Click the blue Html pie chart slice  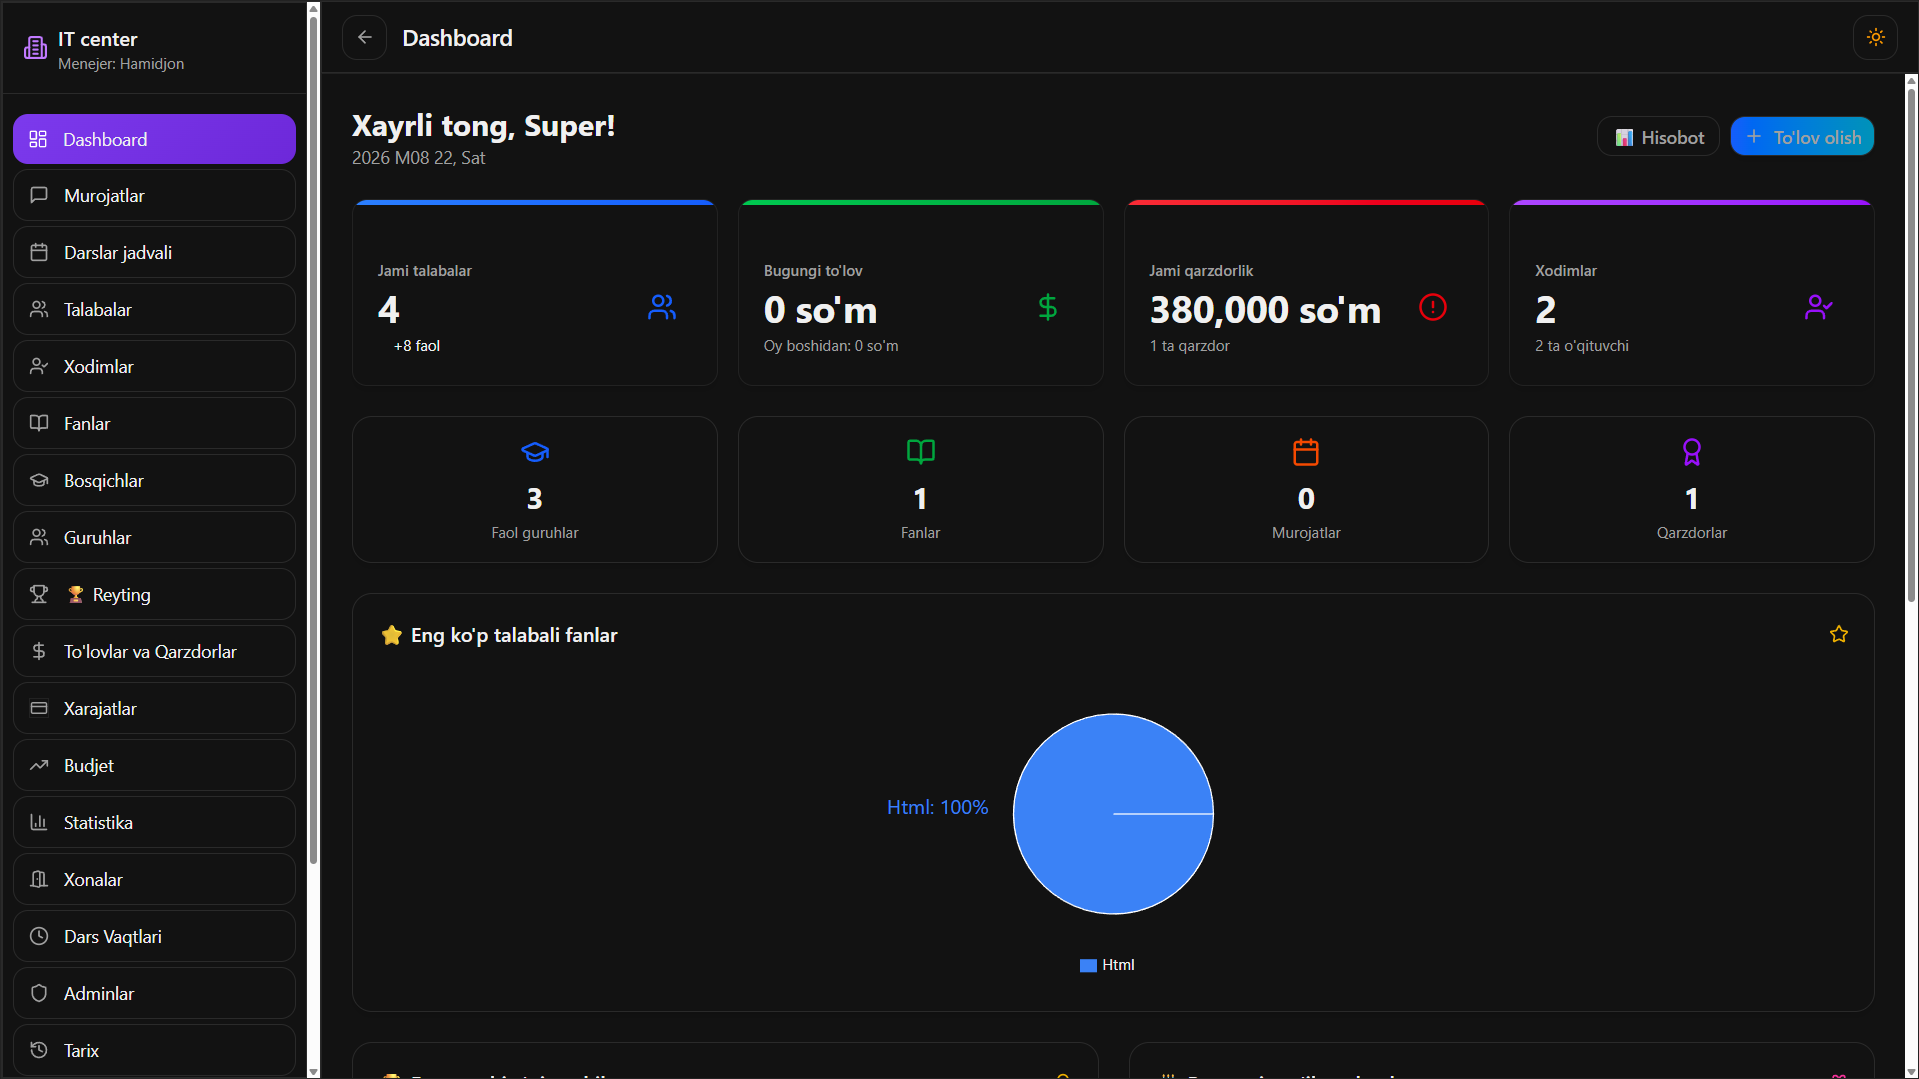click(1113, 813)
